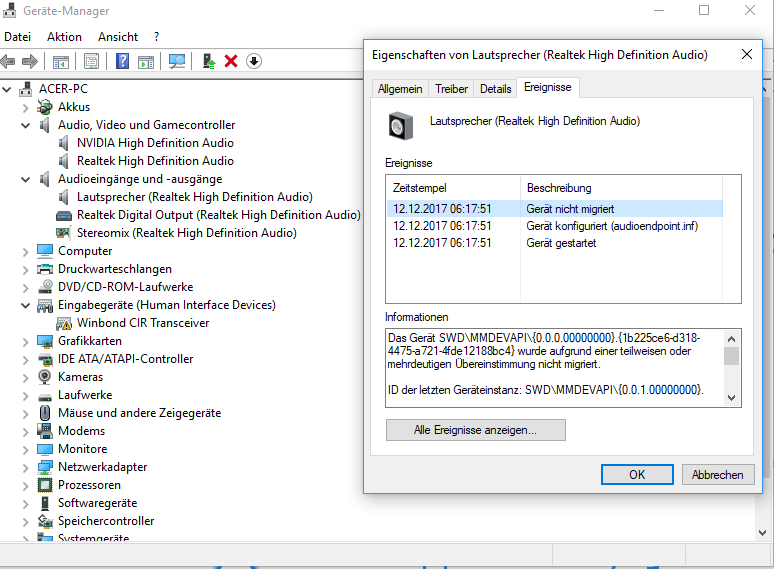Click the Akkus battery icon
774x569 pixels.
click(44, 107)
